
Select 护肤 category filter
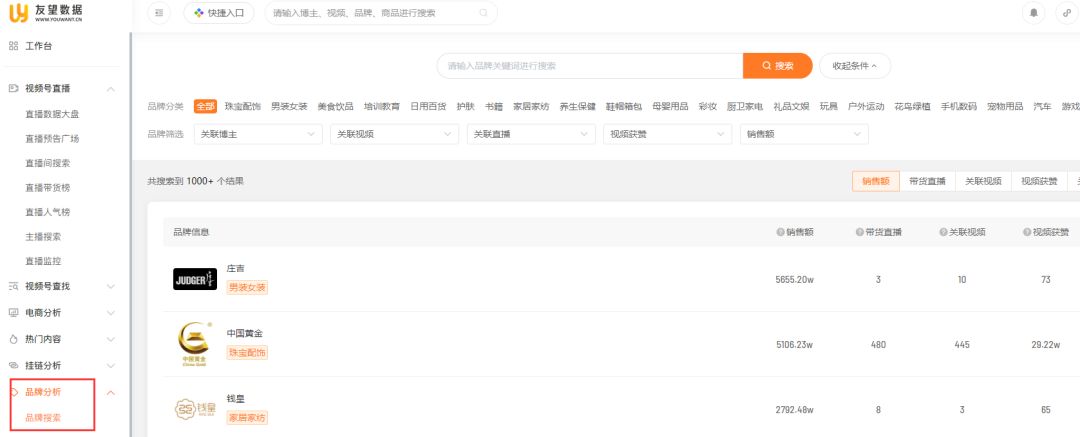click(x=466, y=106)
